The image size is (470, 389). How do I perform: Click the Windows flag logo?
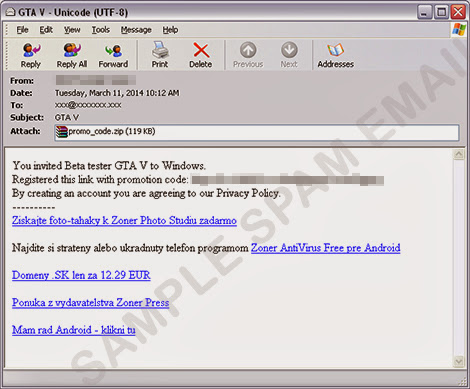point(459,29)
